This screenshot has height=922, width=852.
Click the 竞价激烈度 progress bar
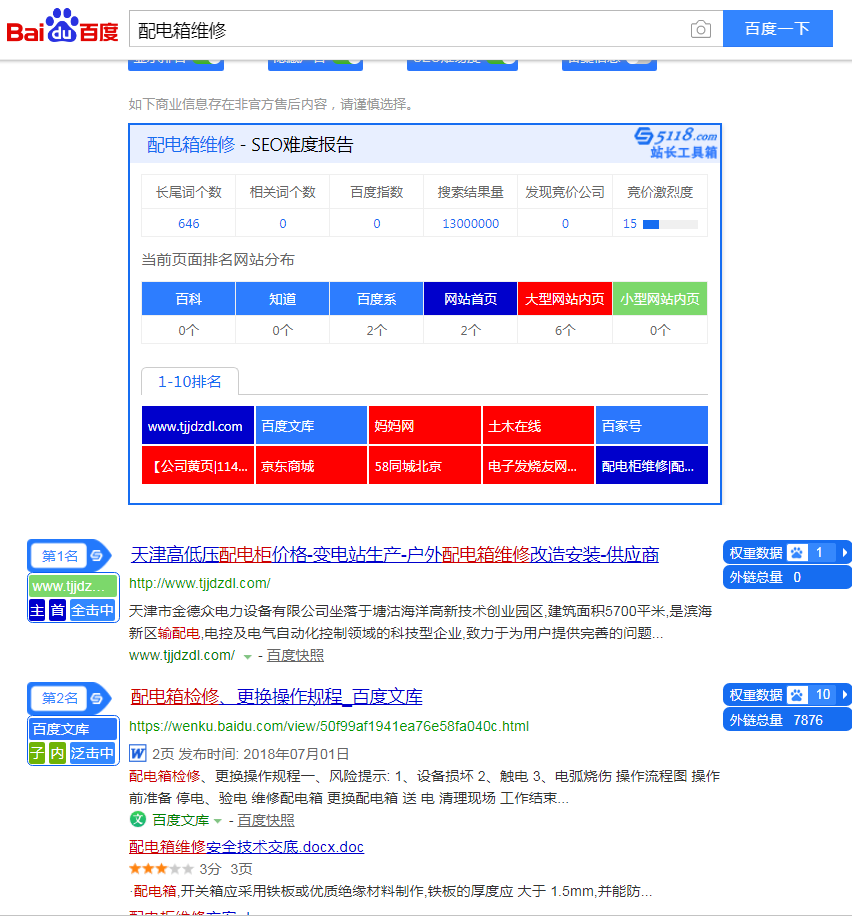[x=670, y=224]
